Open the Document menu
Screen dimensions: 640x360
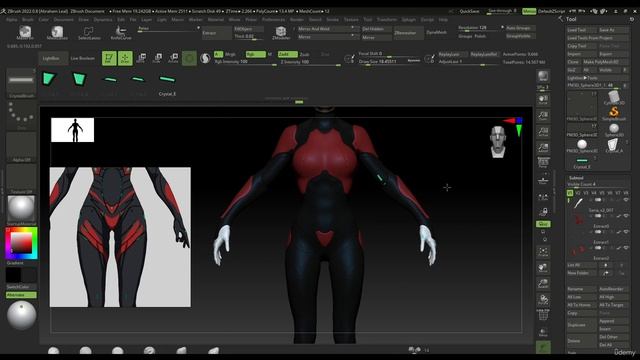pyautogui.click(x=64, y=20)
